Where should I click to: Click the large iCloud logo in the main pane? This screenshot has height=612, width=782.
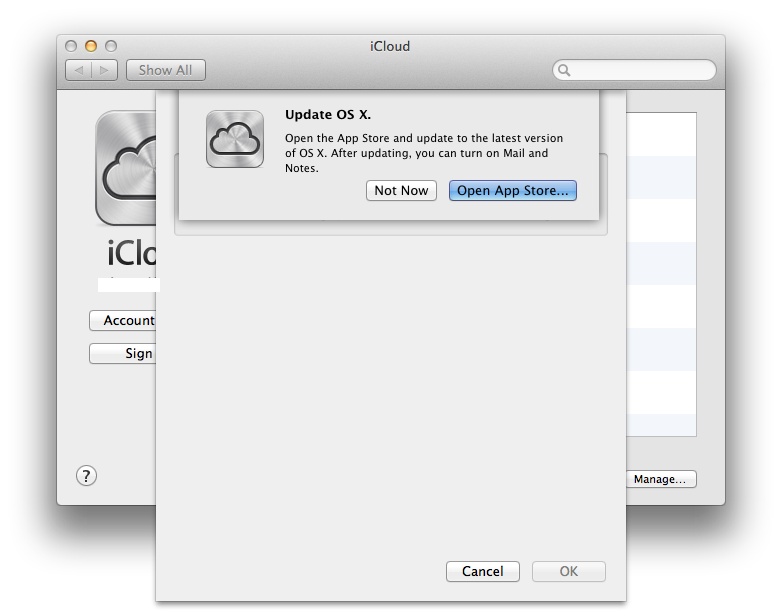[x=126, y=168]
